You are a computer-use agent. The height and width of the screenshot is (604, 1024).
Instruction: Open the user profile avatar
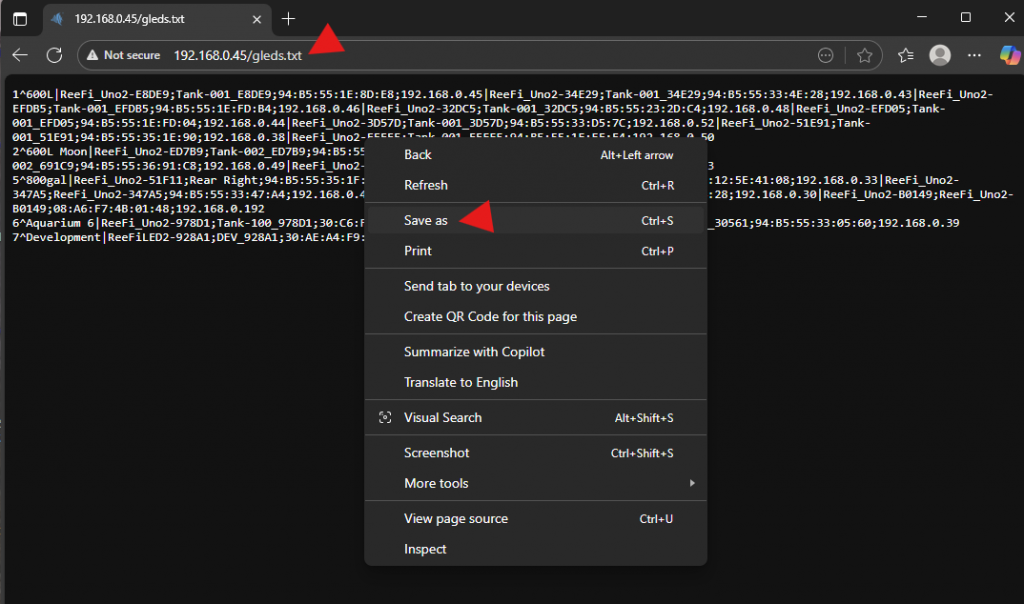(x=939, y=56)
